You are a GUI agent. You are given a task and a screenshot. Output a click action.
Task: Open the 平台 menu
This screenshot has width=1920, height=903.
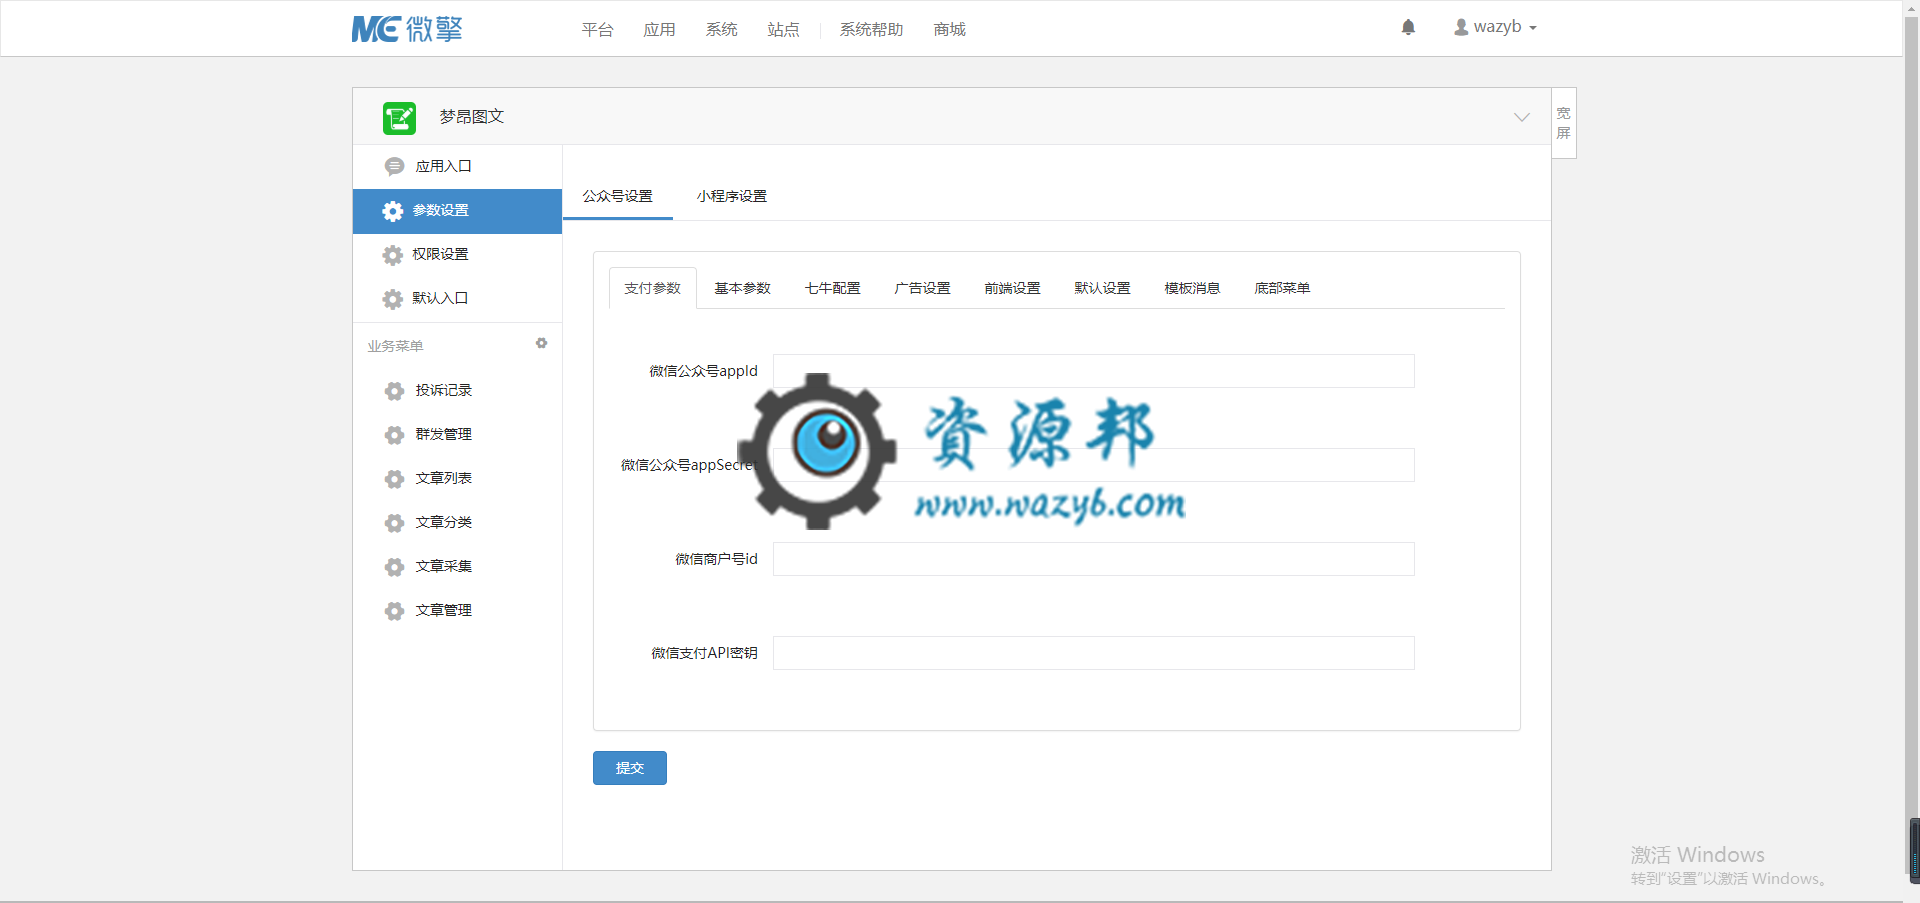598,30
